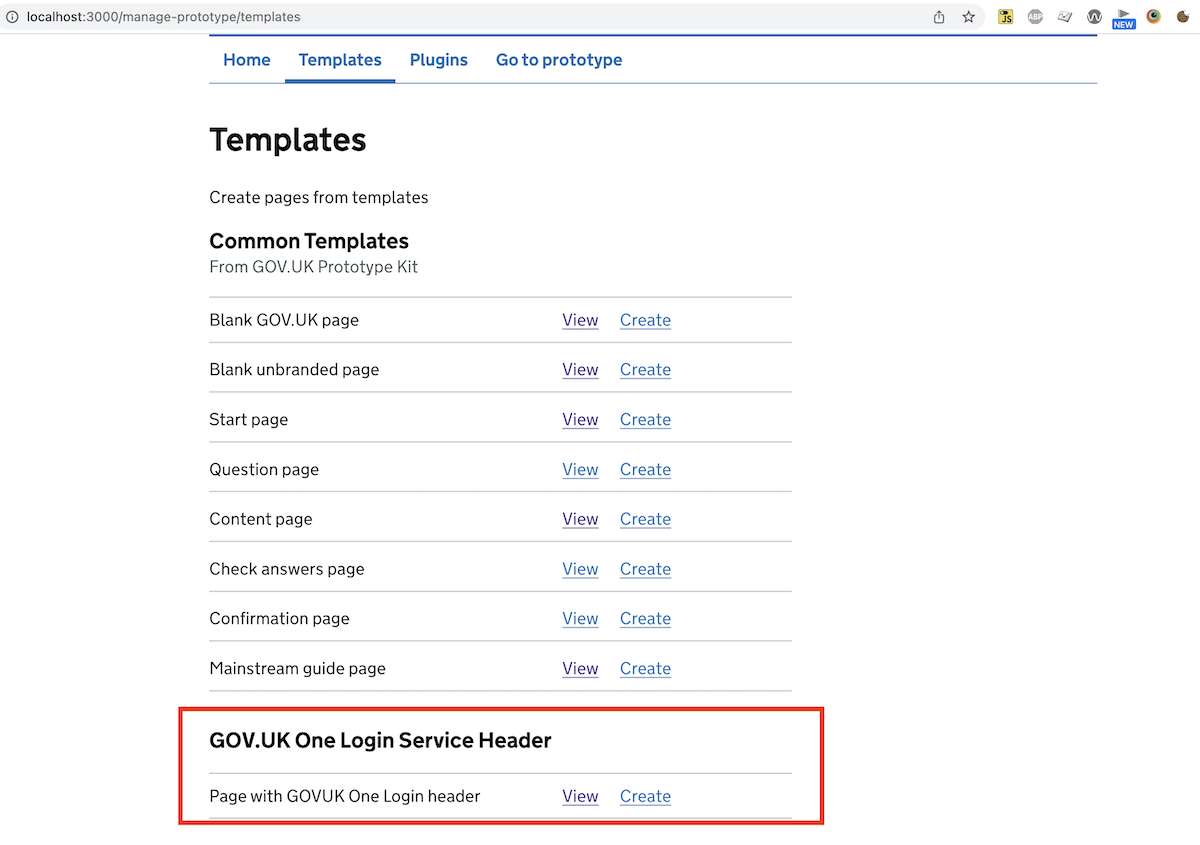This screenshot has height=845, width=1200.
Task: Create a Blank unbranded page
Action: coord(645,369)
